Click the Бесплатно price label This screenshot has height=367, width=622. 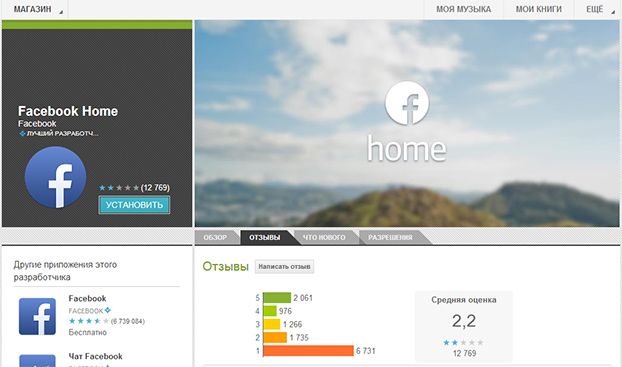[x=88, y=332]
